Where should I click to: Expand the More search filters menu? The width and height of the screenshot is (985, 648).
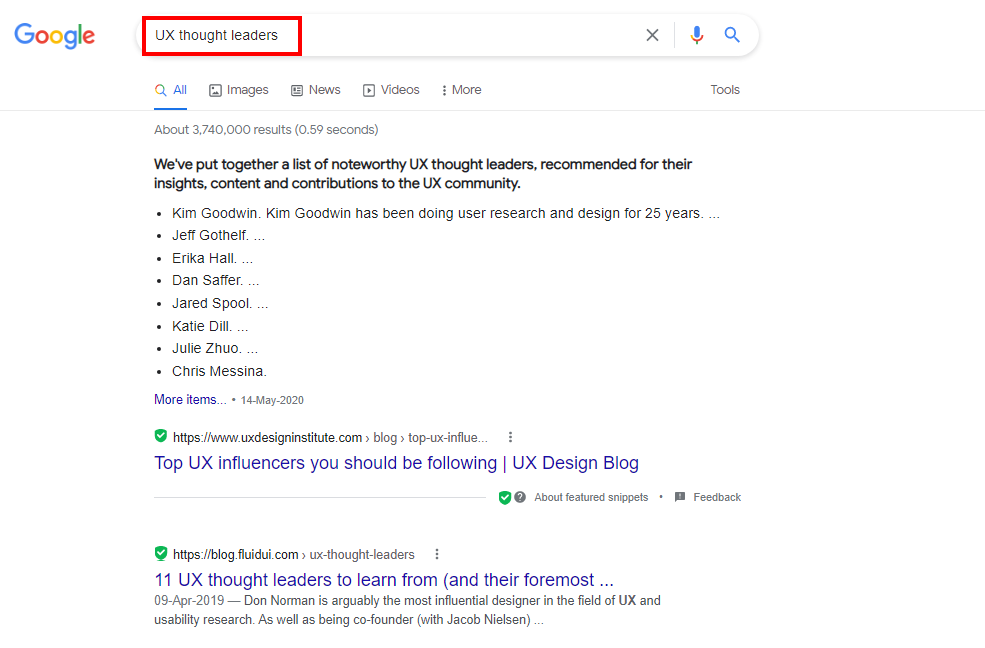(x=461, y=90)
